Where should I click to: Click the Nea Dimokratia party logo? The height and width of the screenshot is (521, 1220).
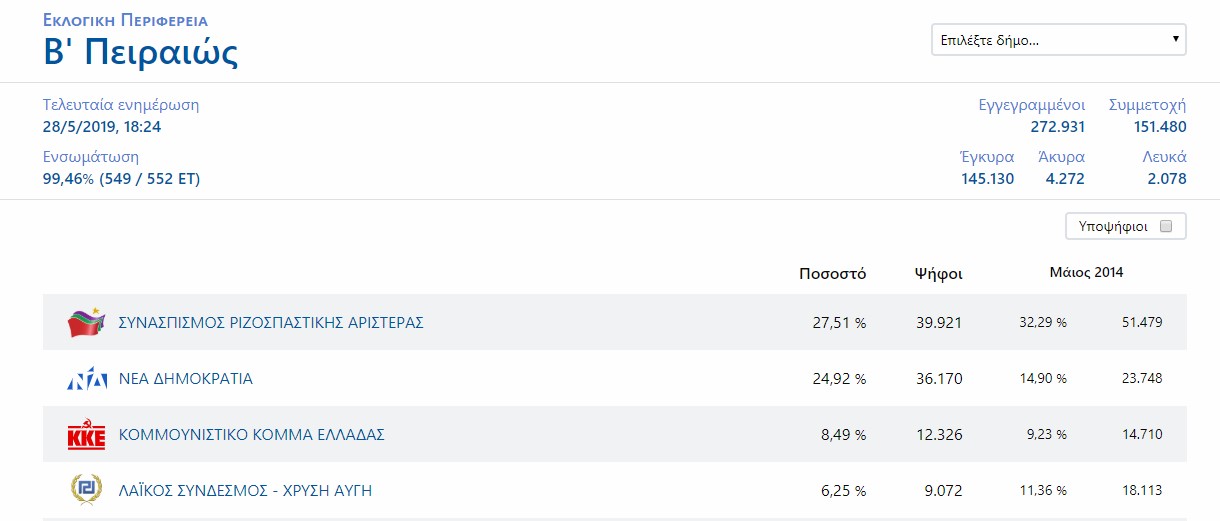pos(86,379)
